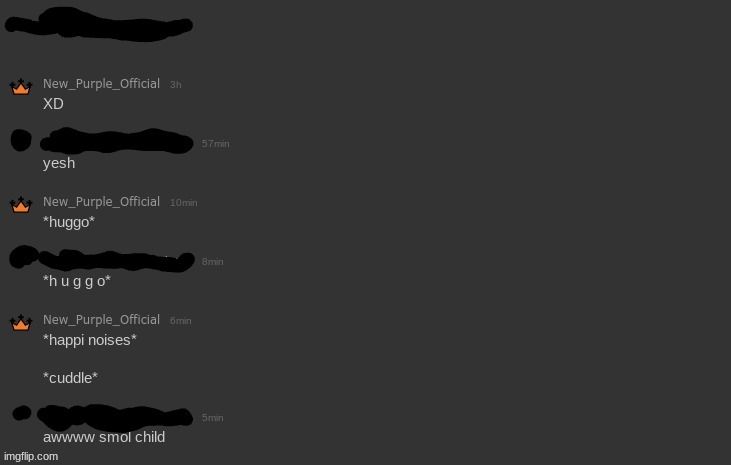The width and height of the screenshot is (731, 465).
Task: Select the XD comment text
Action: [53, 104]
